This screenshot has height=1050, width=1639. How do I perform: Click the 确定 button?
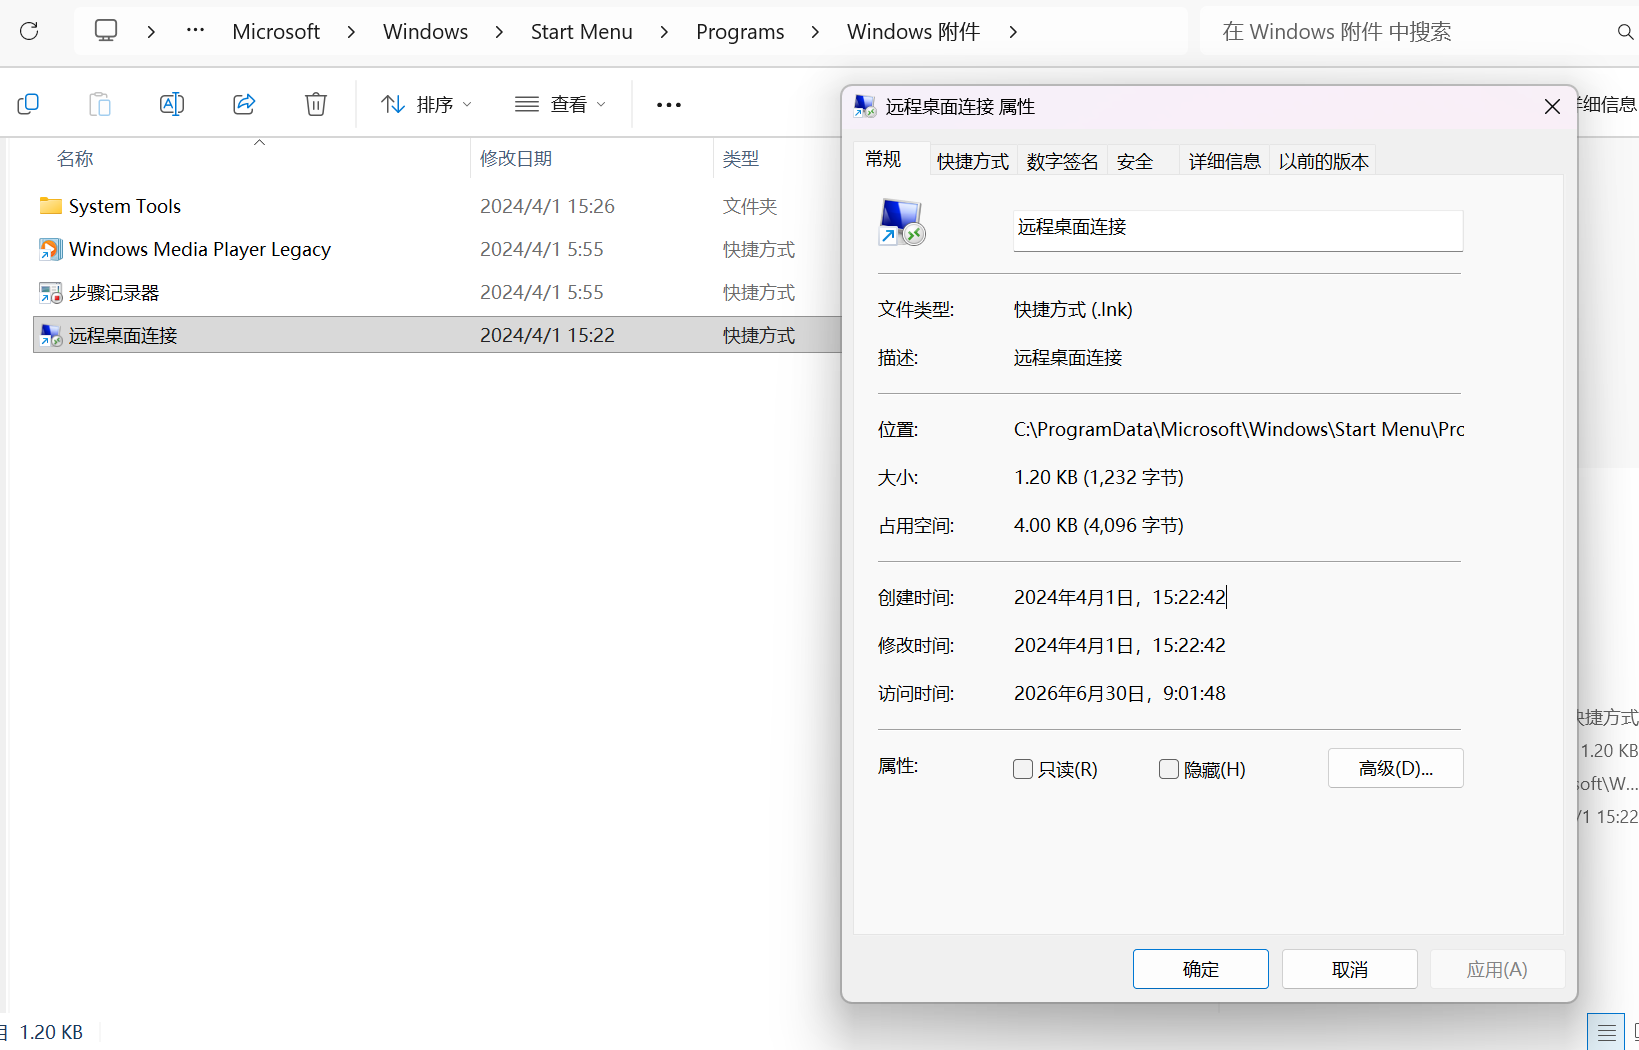click(x=1201, y=969)
